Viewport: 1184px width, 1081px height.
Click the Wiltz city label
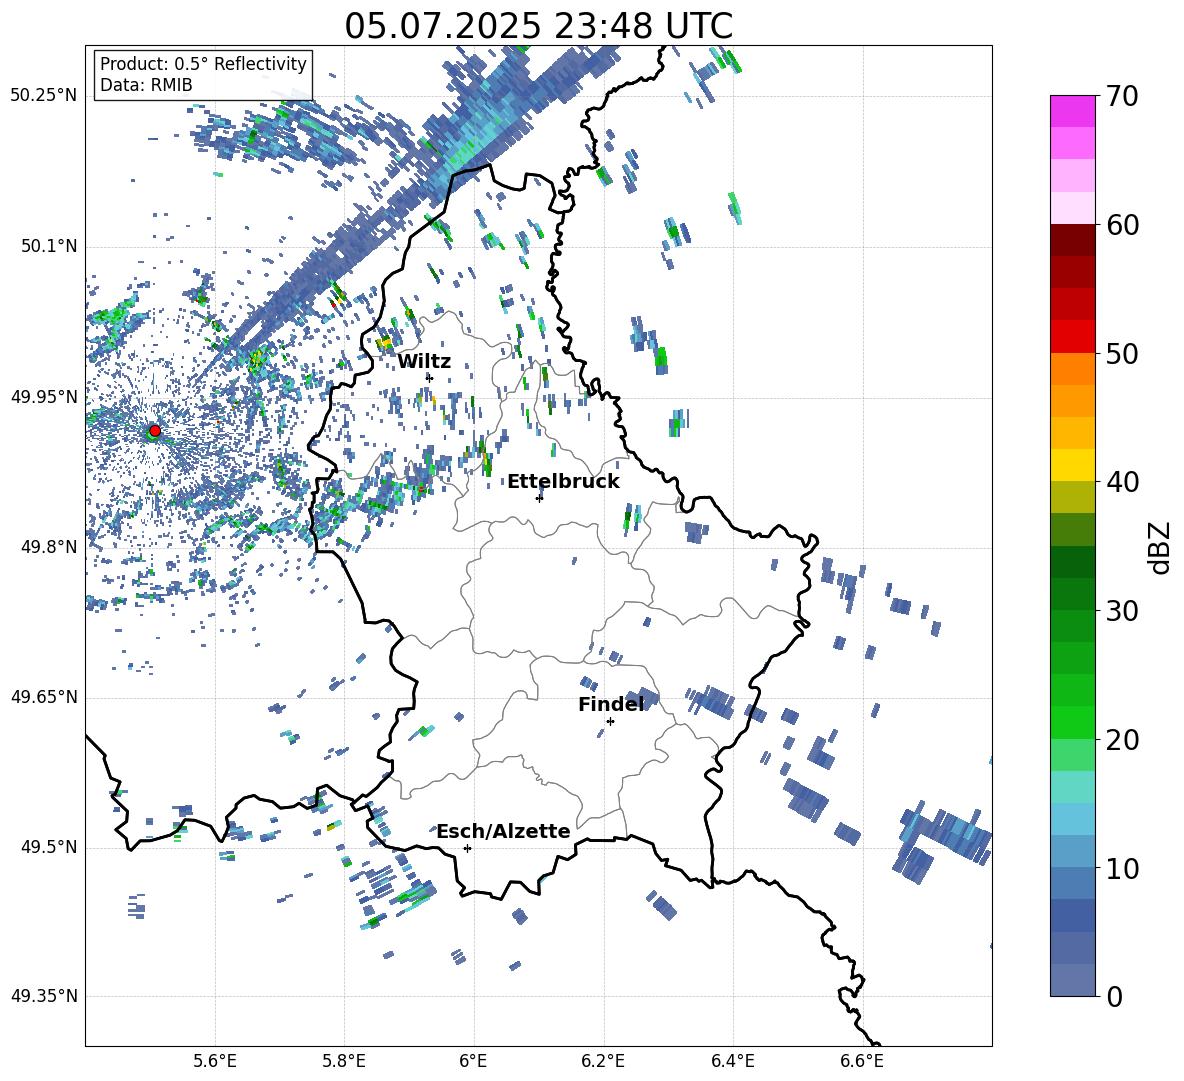coord(424,361)
